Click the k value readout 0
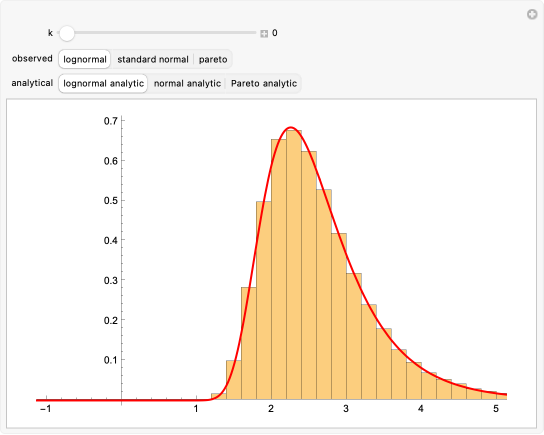Viewport: 544px width, 435px height. pyautogui.click(x=274, y=33)
